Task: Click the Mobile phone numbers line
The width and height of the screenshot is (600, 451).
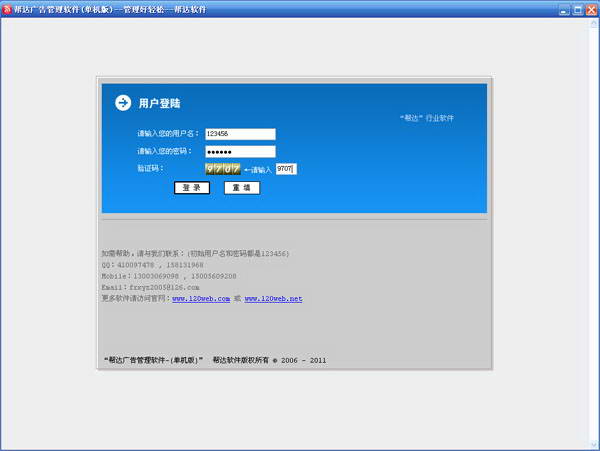Action: coord(169,276)
